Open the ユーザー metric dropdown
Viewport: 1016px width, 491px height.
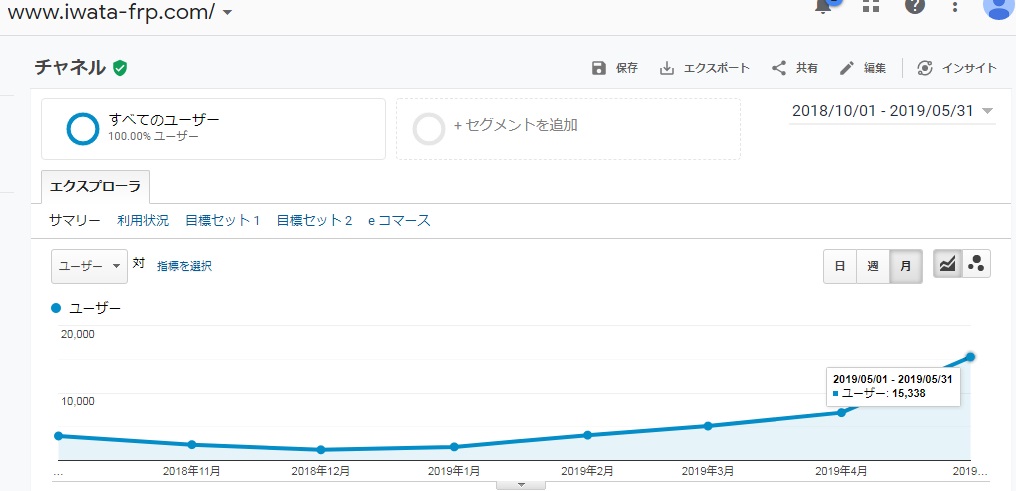pyautogui.click(x=89, y=266)
